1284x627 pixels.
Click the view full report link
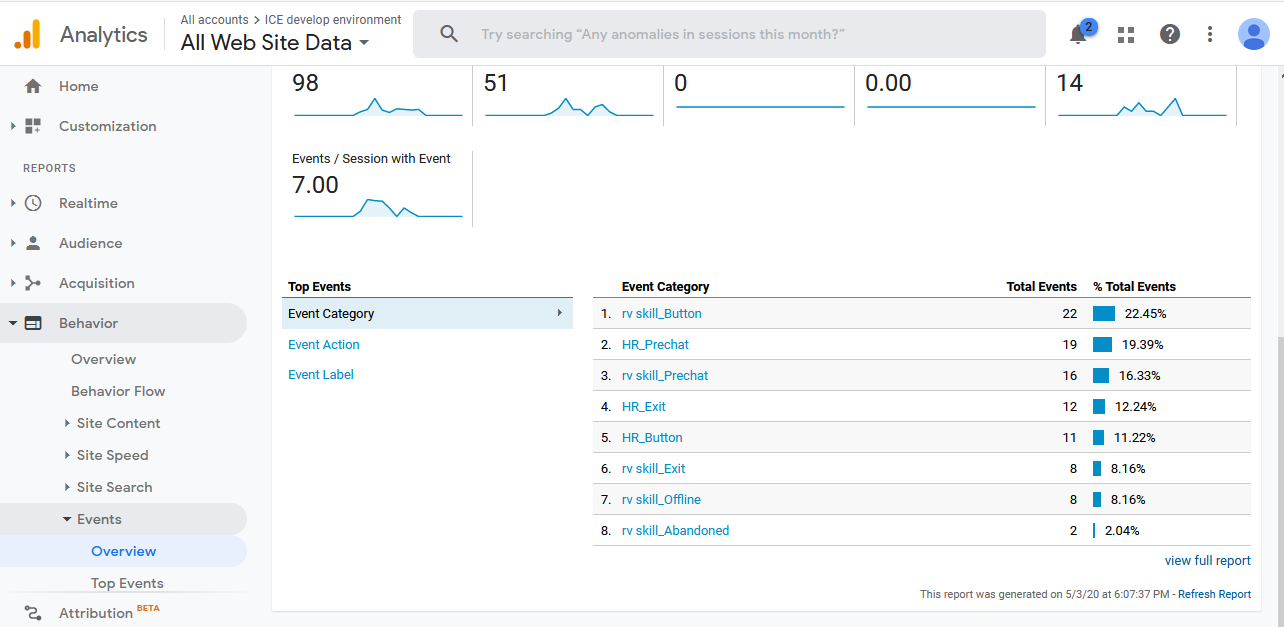[x=1207, y=561]
